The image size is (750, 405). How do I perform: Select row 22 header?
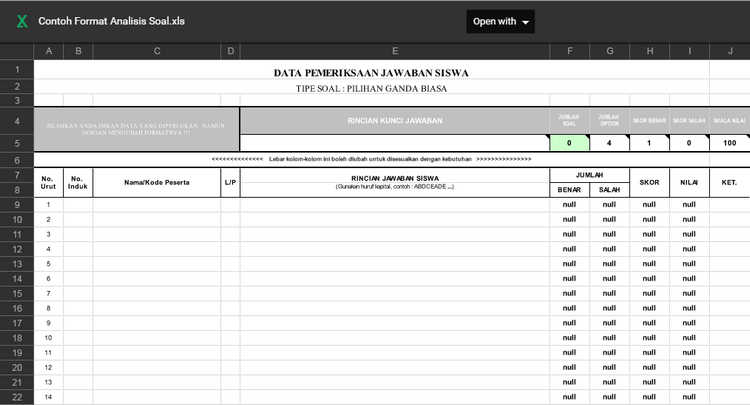pos(17,397)
